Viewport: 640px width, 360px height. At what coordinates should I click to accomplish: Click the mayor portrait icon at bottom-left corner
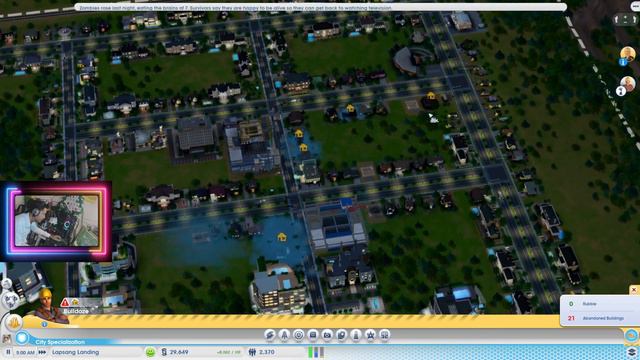click(x=7, y=338)
